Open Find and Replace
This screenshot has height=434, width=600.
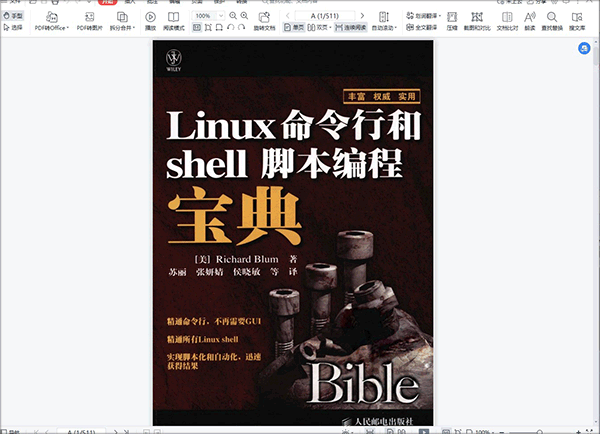(x=552, y=21)
